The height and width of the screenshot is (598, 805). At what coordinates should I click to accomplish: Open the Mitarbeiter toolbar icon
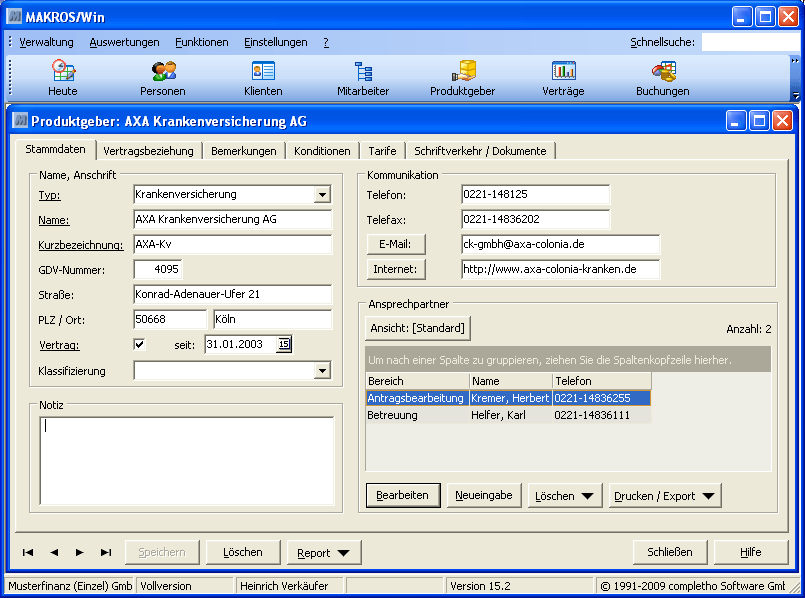point(363,78)
